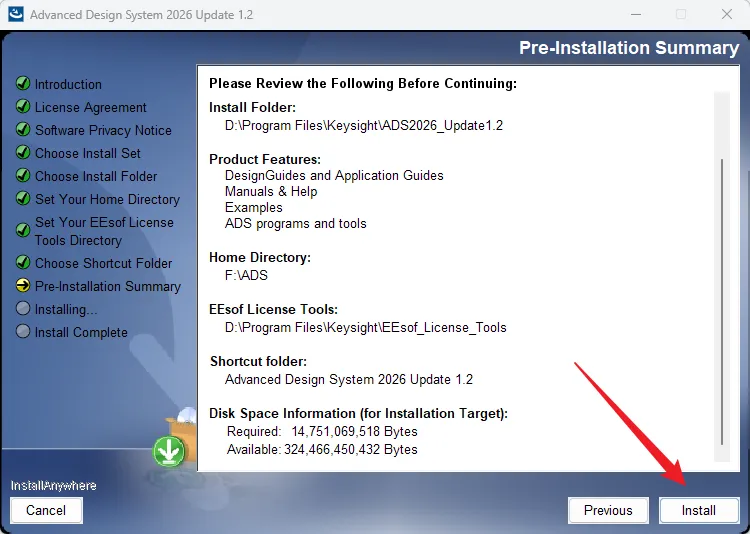Click green checkmark beside Introduction
This screenshot has width=750, height=534.
pos(23,83)
